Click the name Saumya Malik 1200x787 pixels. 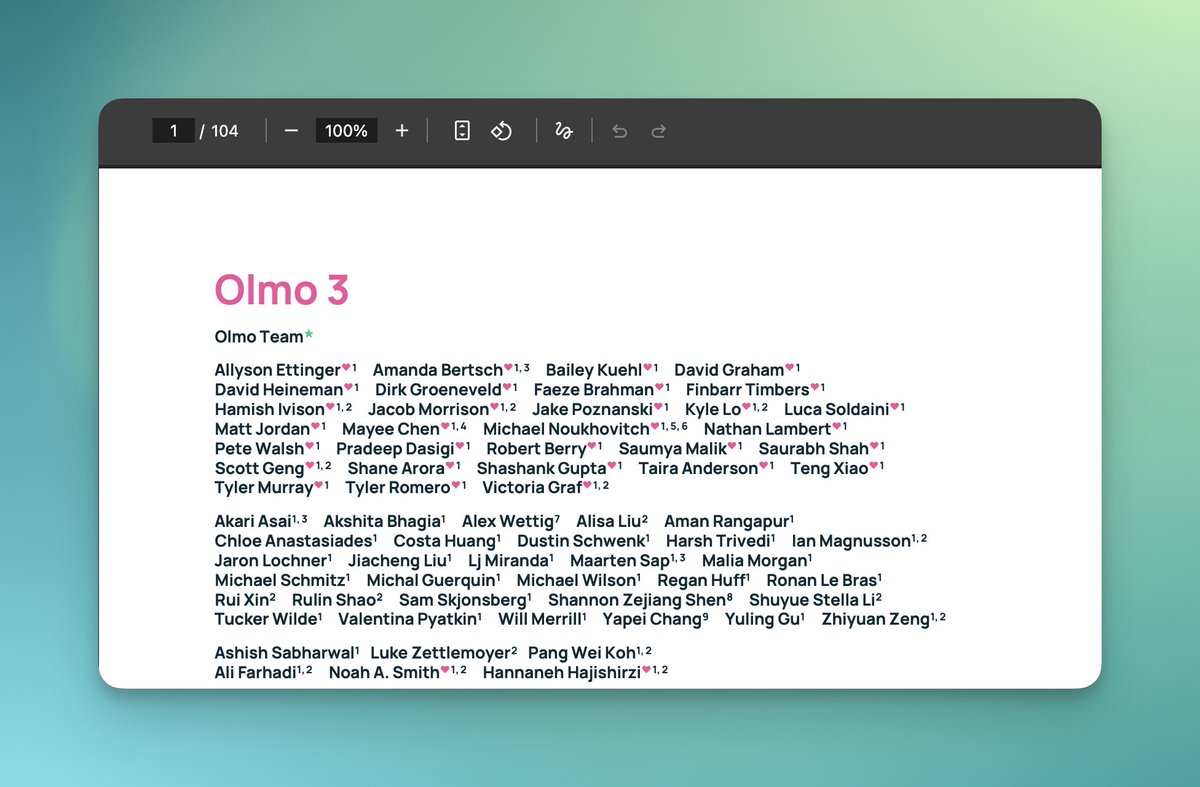click(673, 449)
